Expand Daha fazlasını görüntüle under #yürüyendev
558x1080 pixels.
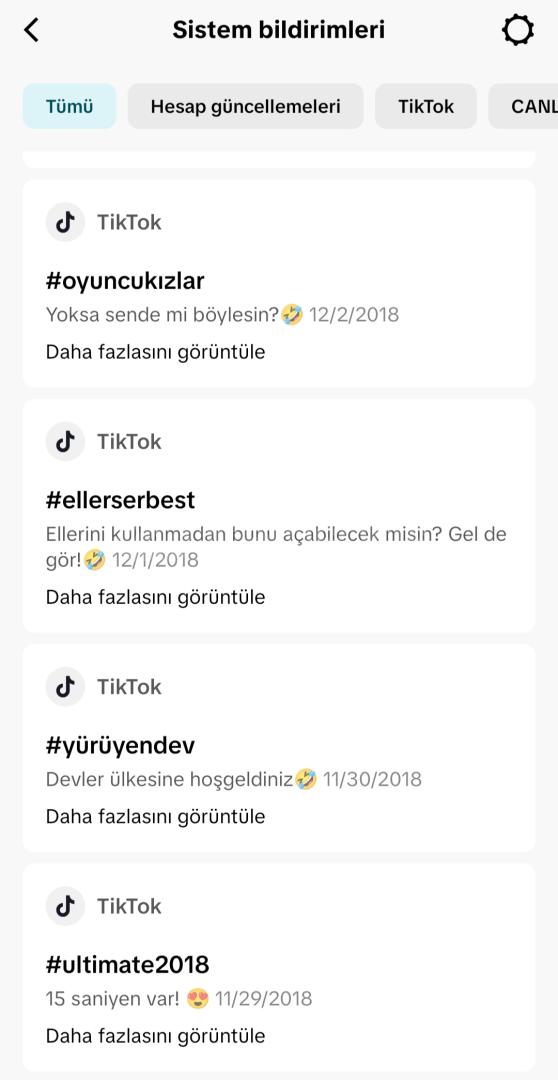156,817
